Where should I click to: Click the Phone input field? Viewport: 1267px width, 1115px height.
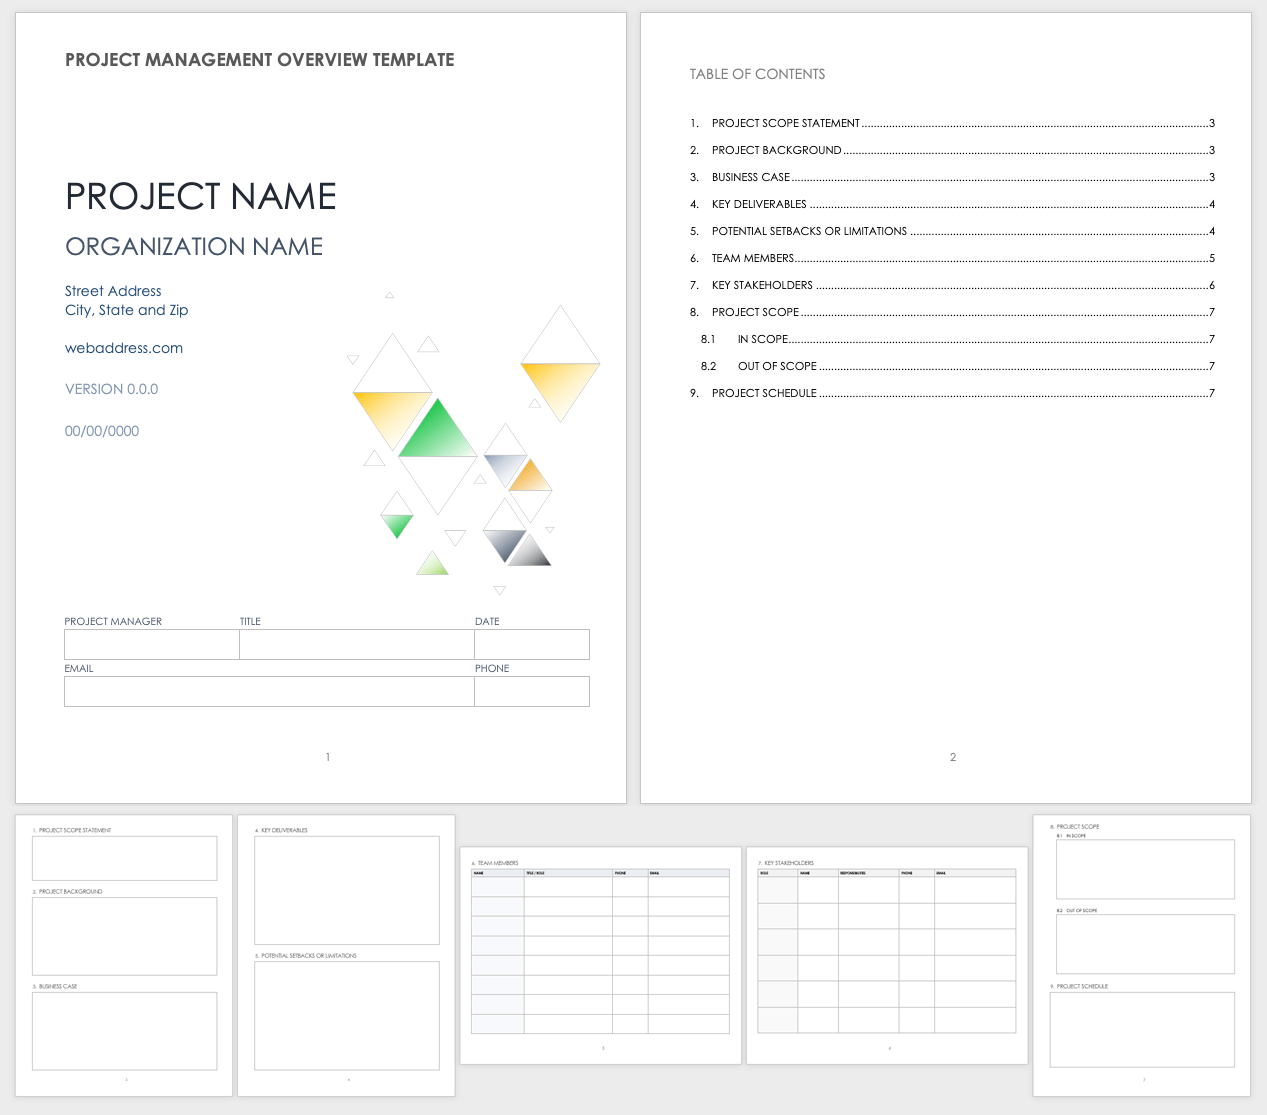click(x=531, y=691)
